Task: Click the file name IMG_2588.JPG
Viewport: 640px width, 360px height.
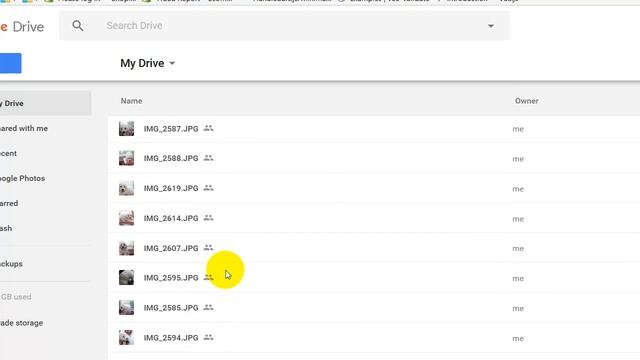Action: point(171,158)
